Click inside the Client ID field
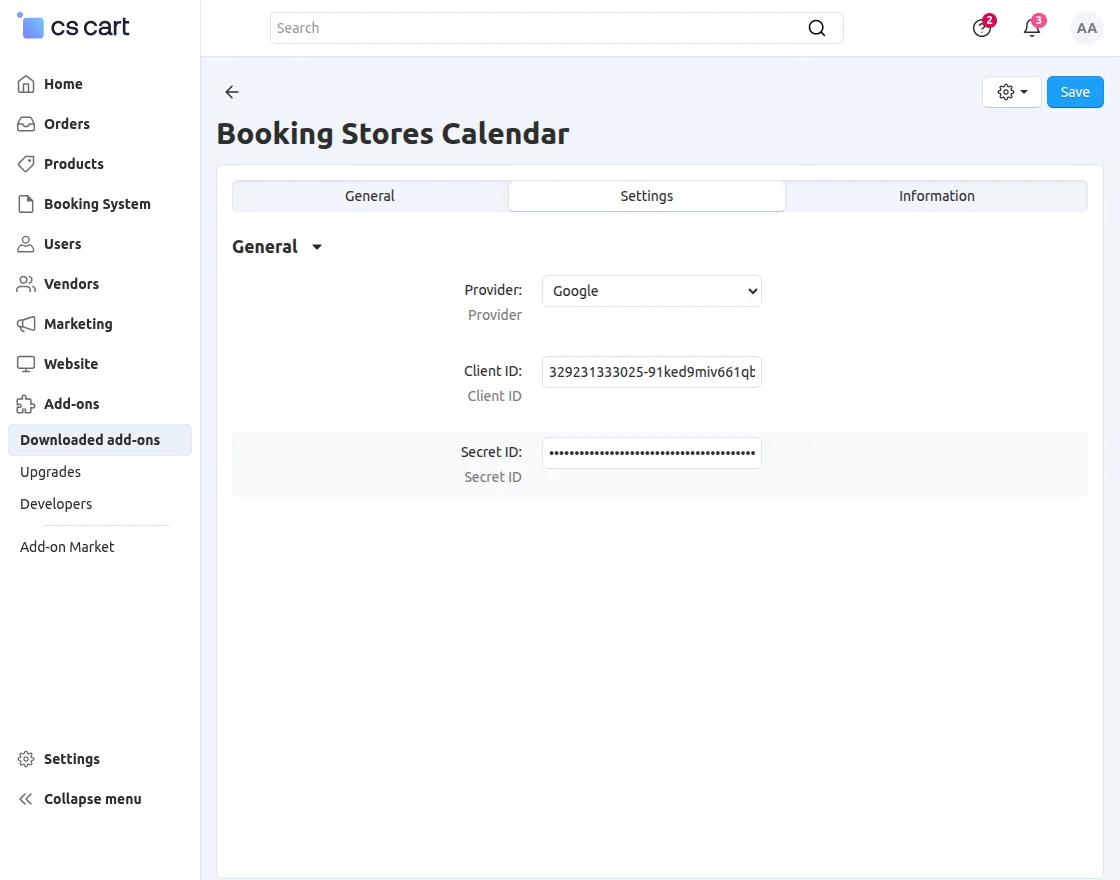 click(651, 371)
